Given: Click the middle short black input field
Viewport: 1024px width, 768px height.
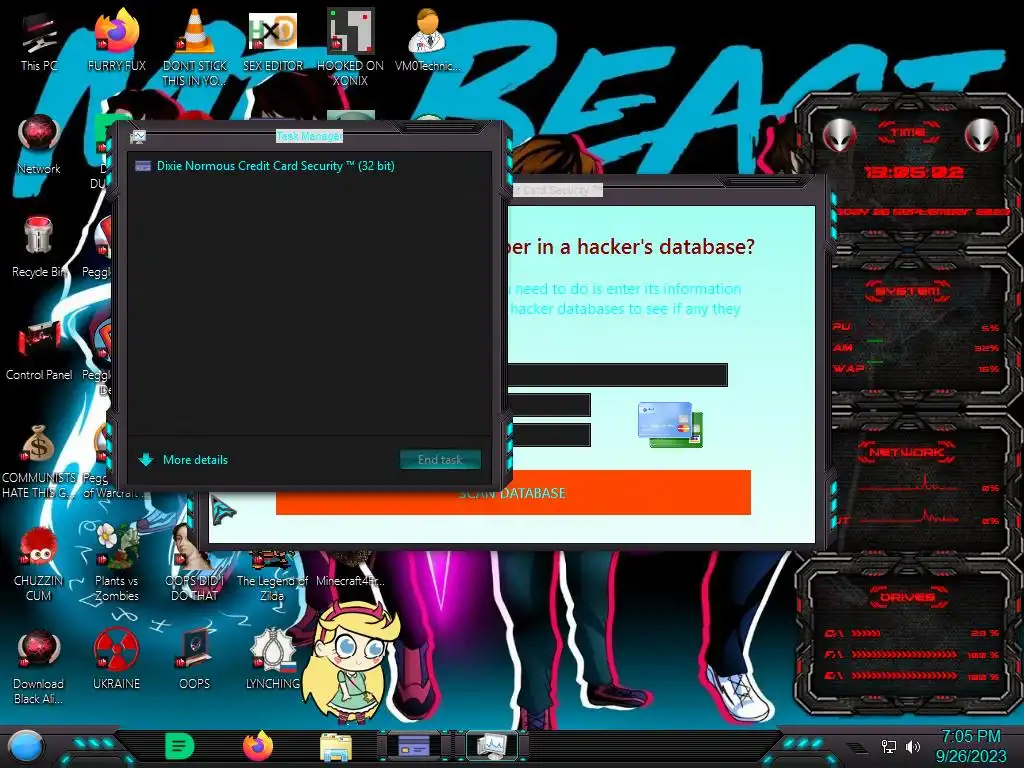Looking at the screenshot, I should click(550, 405).
